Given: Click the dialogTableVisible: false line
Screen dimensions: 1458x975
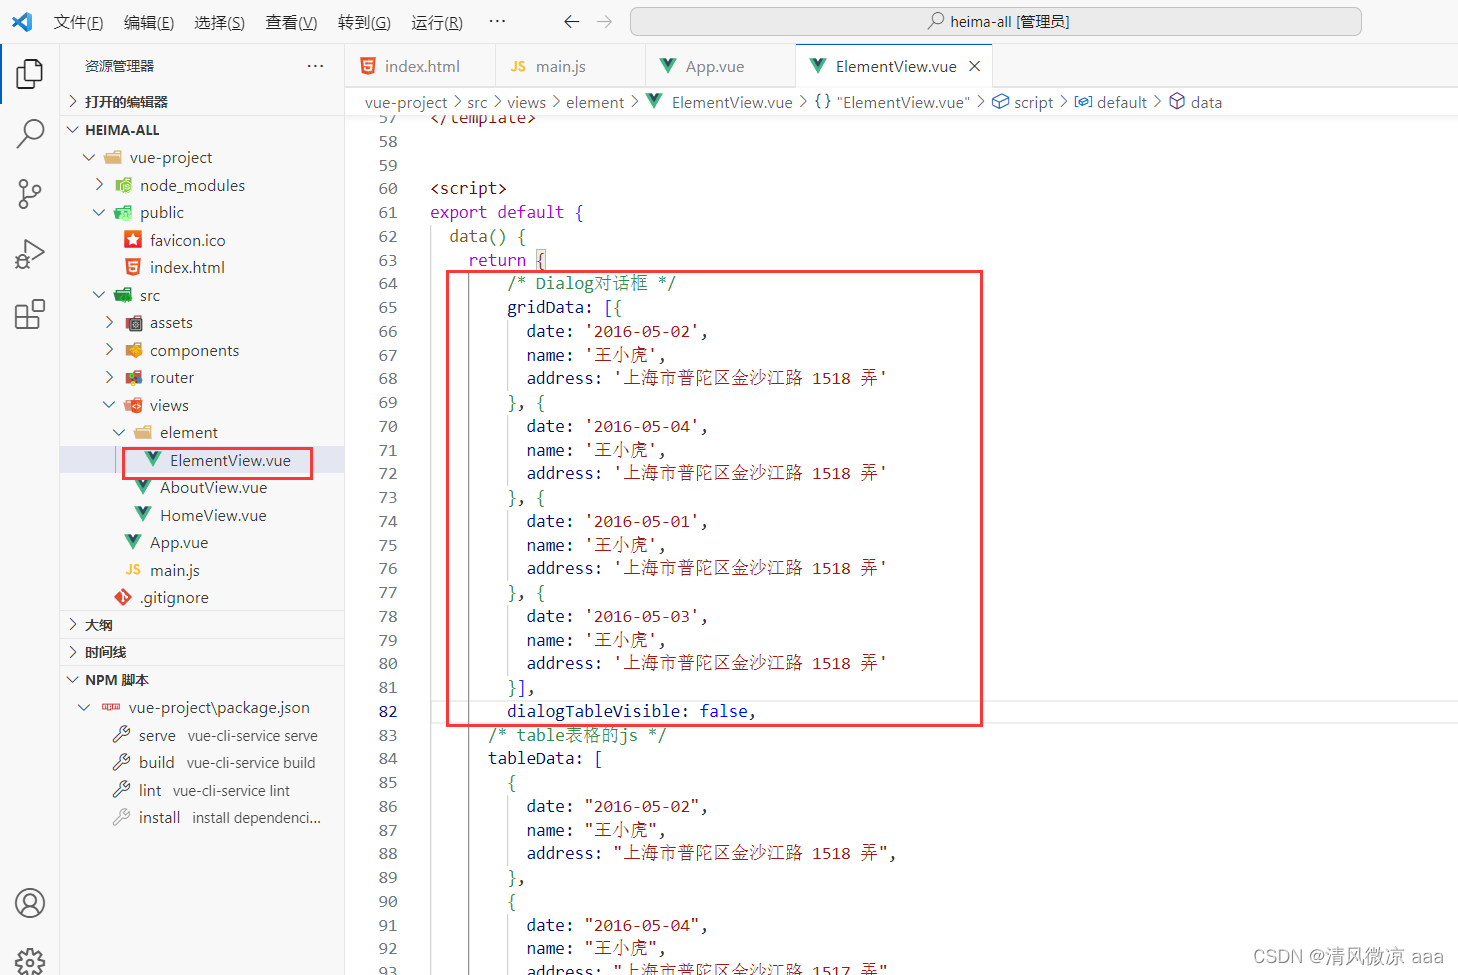Looking at the screenshot, I should click(632, 711).
